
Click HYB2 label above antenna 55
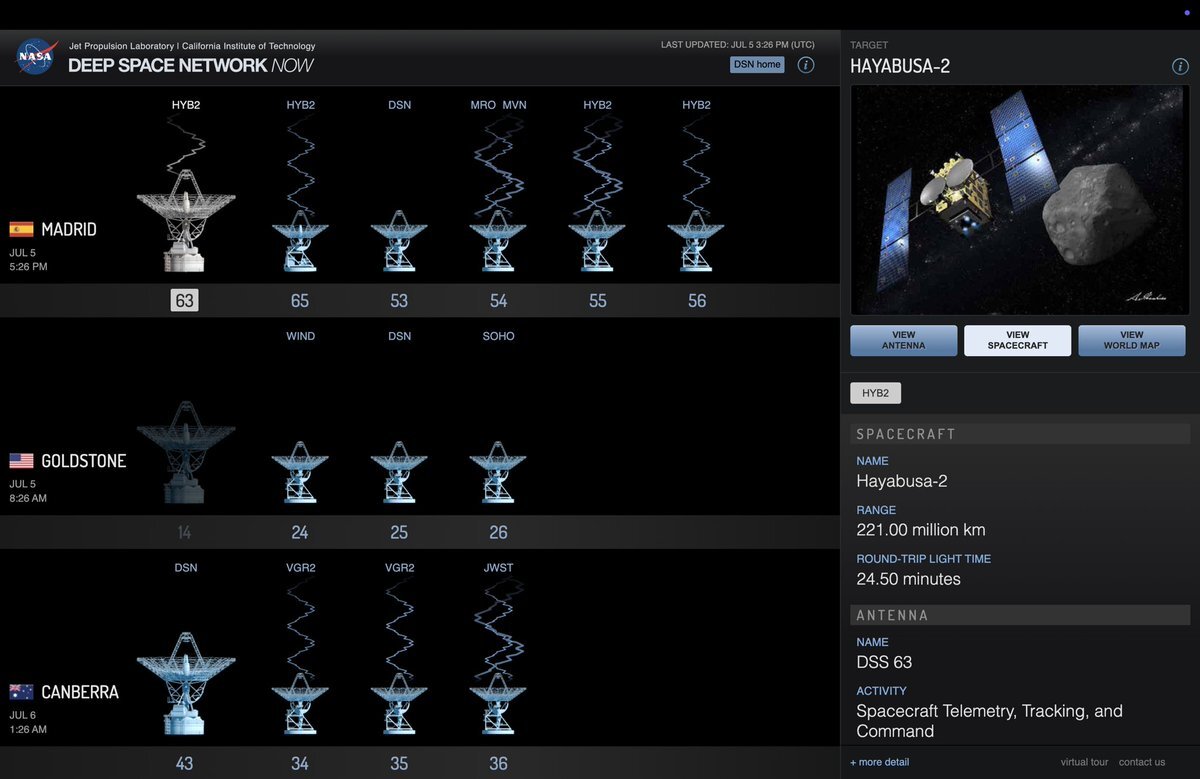click(597, 105)
